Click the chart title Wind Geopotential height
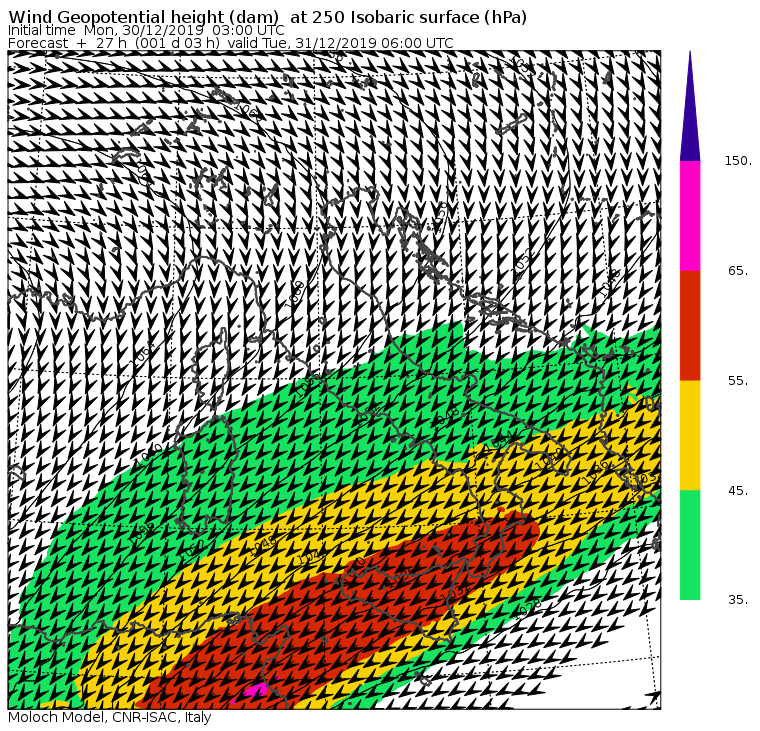Screen dimensions: 760x731 (268, 17)
